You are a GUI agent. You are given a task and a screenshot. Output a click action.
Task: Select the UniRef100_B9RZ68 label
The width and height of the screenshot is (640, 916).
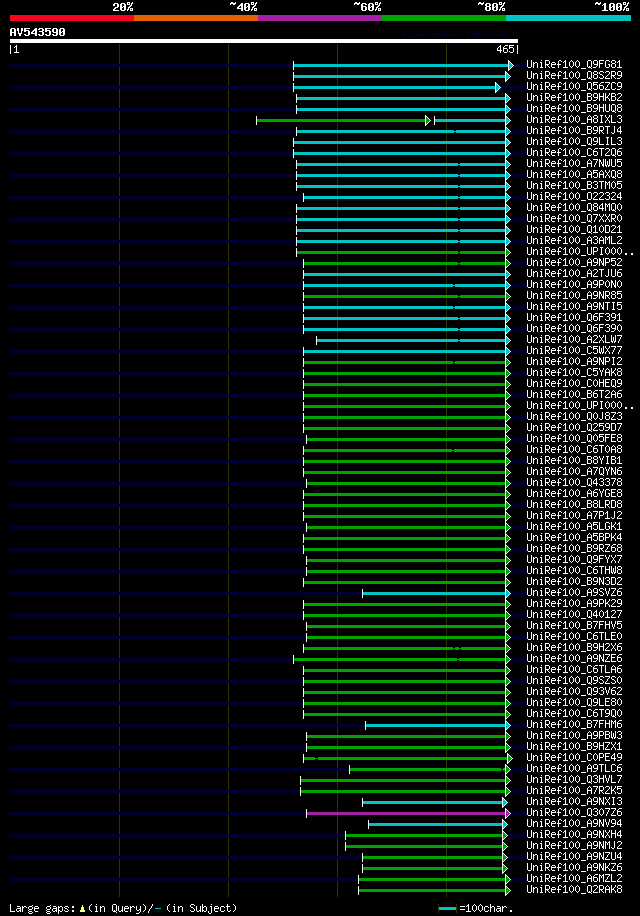tap(574, 549)
